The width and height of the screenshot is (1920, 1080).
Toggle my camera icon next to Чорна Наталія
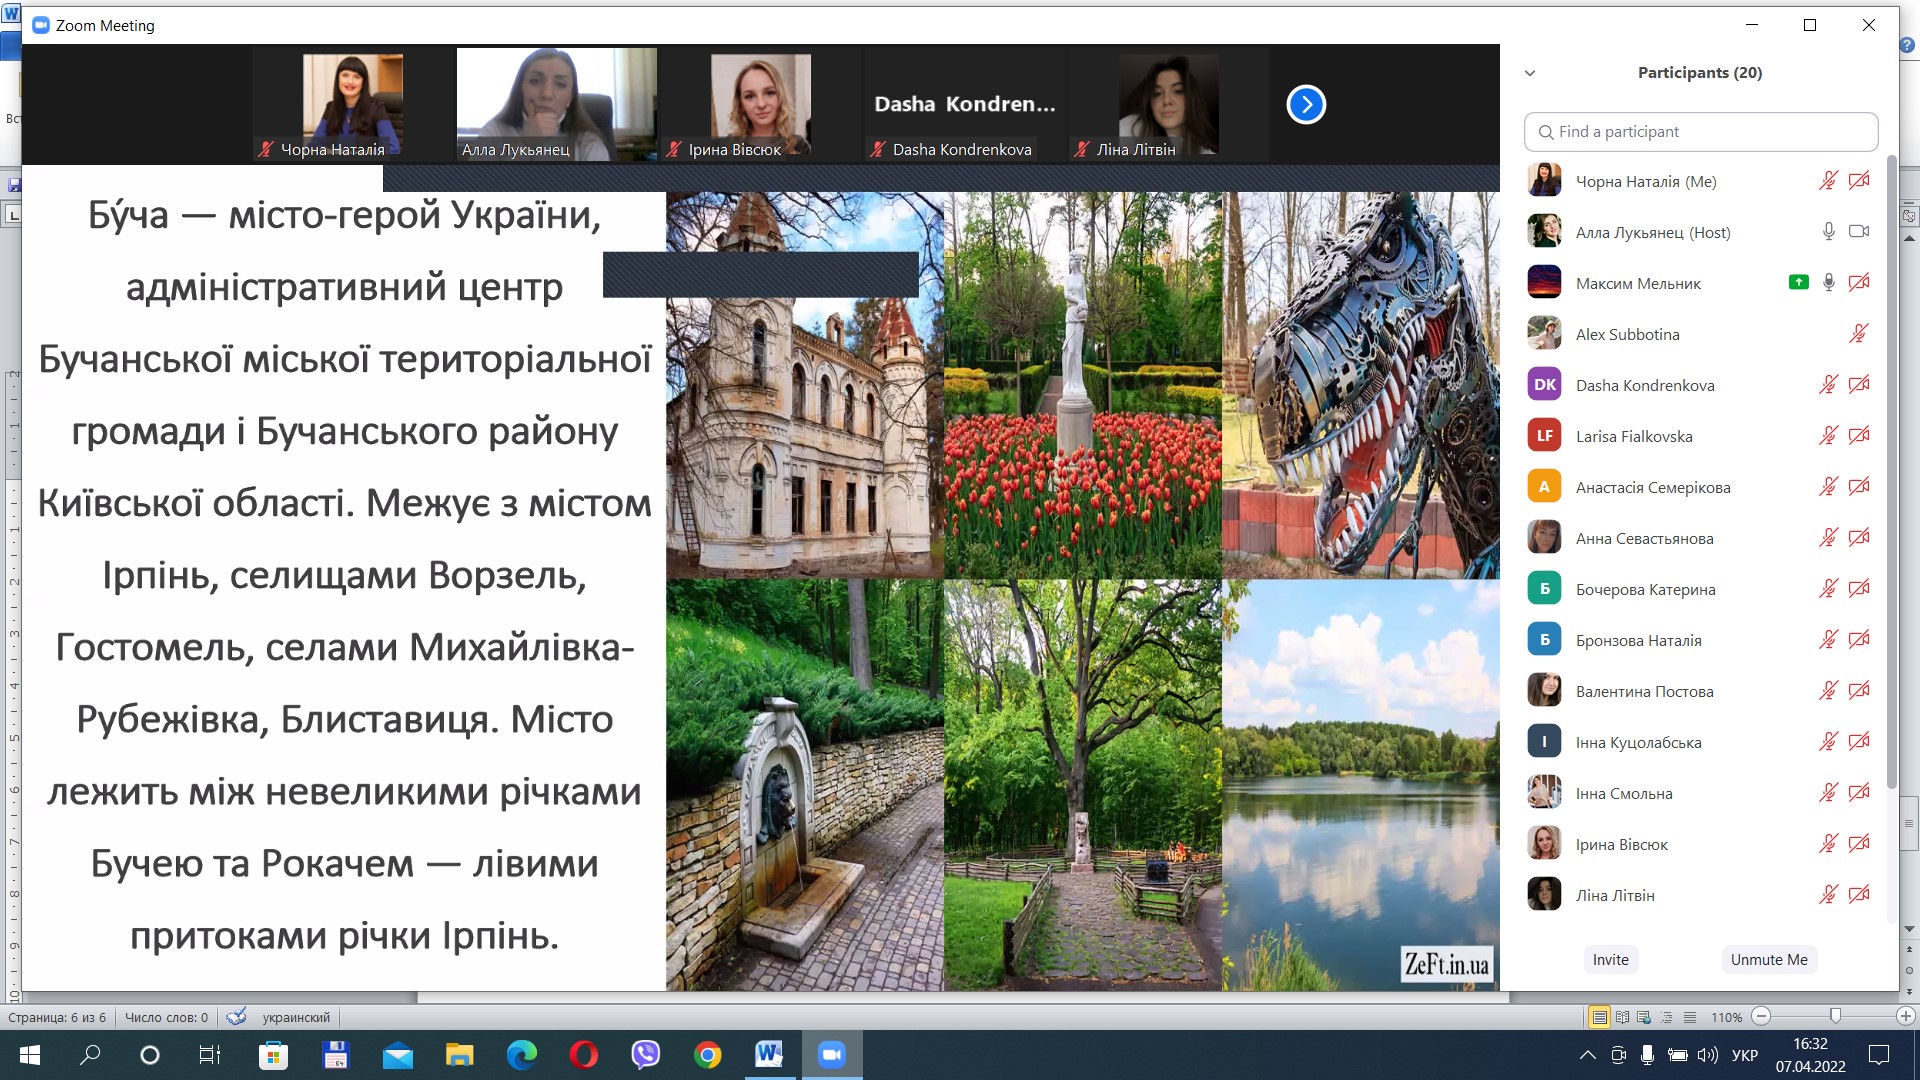click(x=1859, y=181)
